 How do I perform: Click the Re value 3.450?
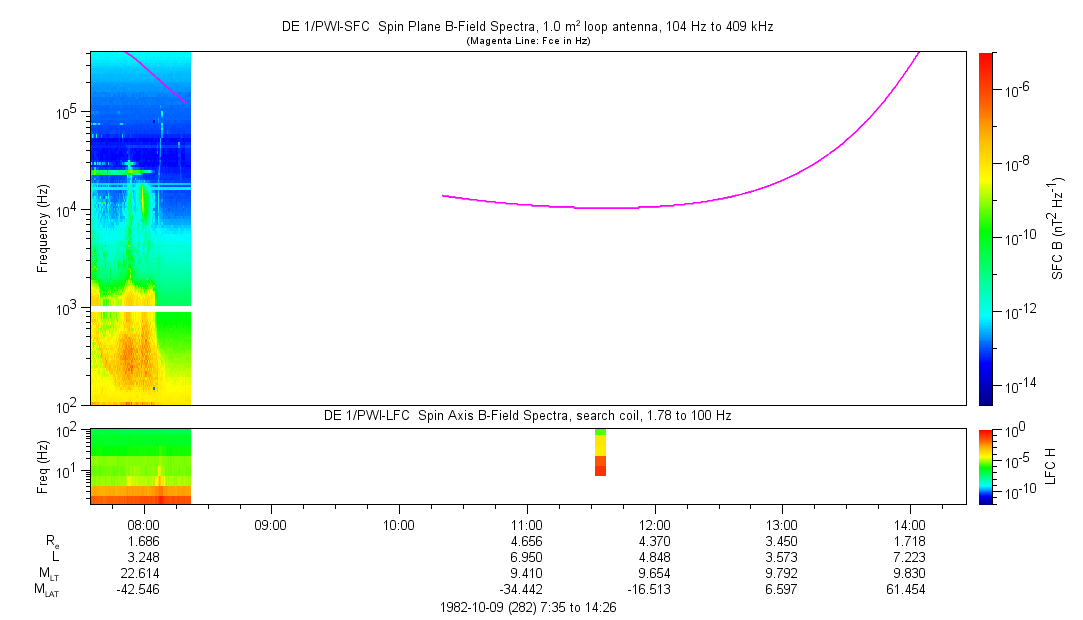coord(781,541)
